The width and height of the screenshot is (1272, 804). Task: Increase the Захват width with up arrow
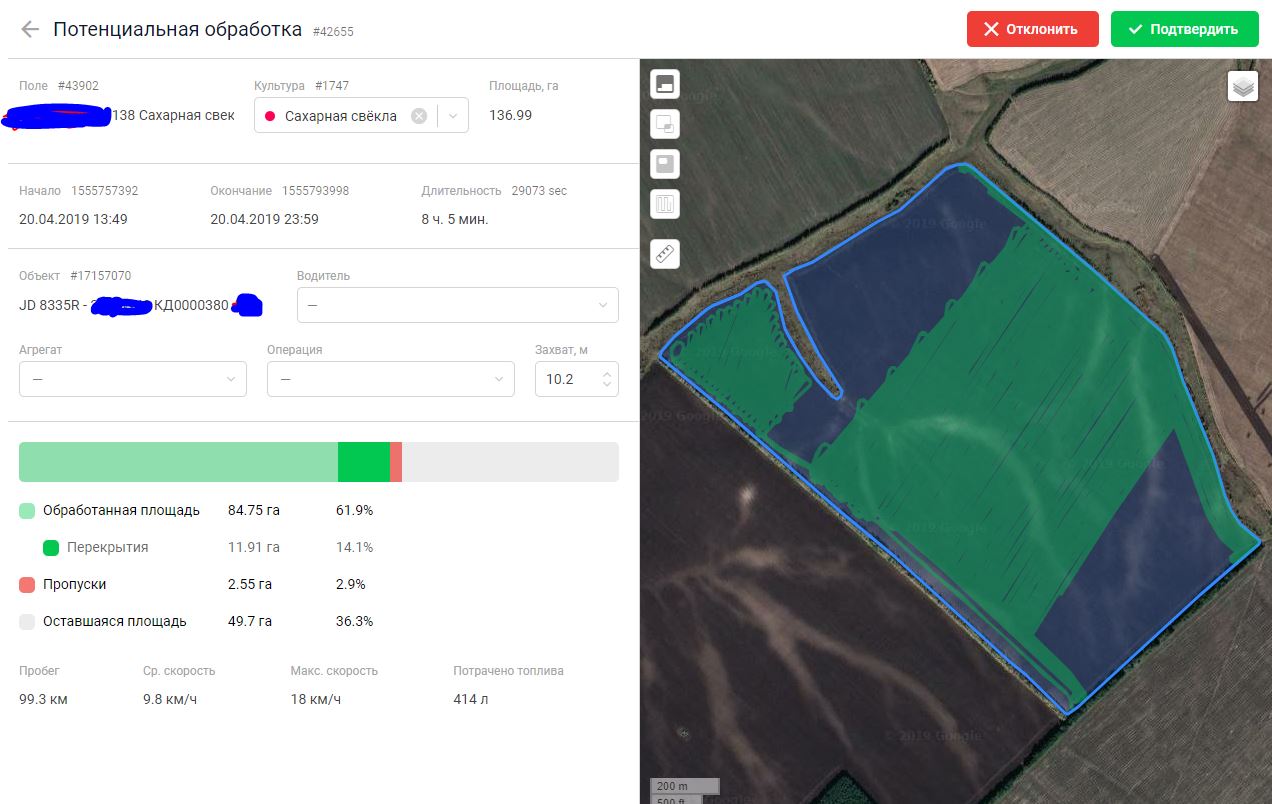(606, 373)
